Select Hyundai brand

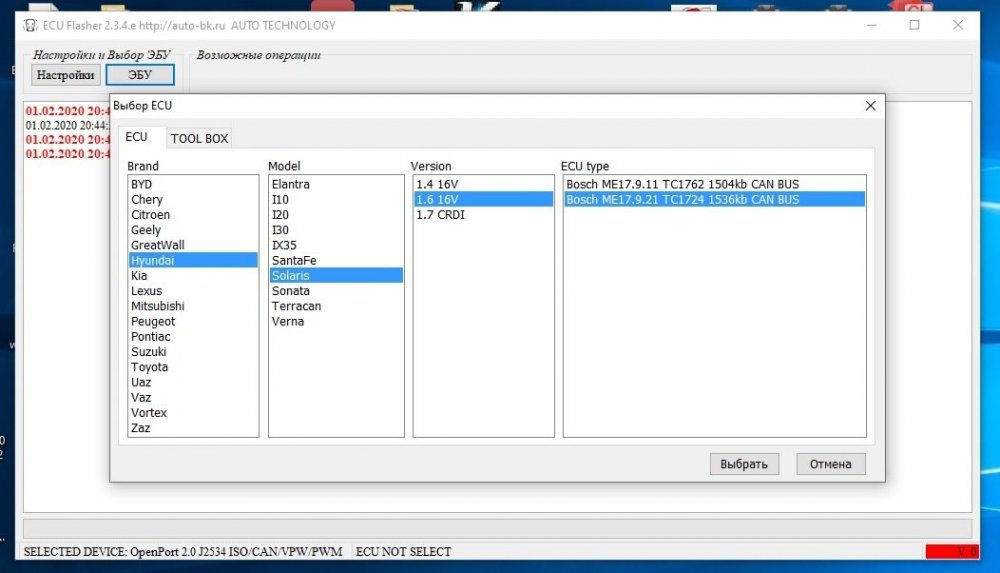click(x=193, y=260)
